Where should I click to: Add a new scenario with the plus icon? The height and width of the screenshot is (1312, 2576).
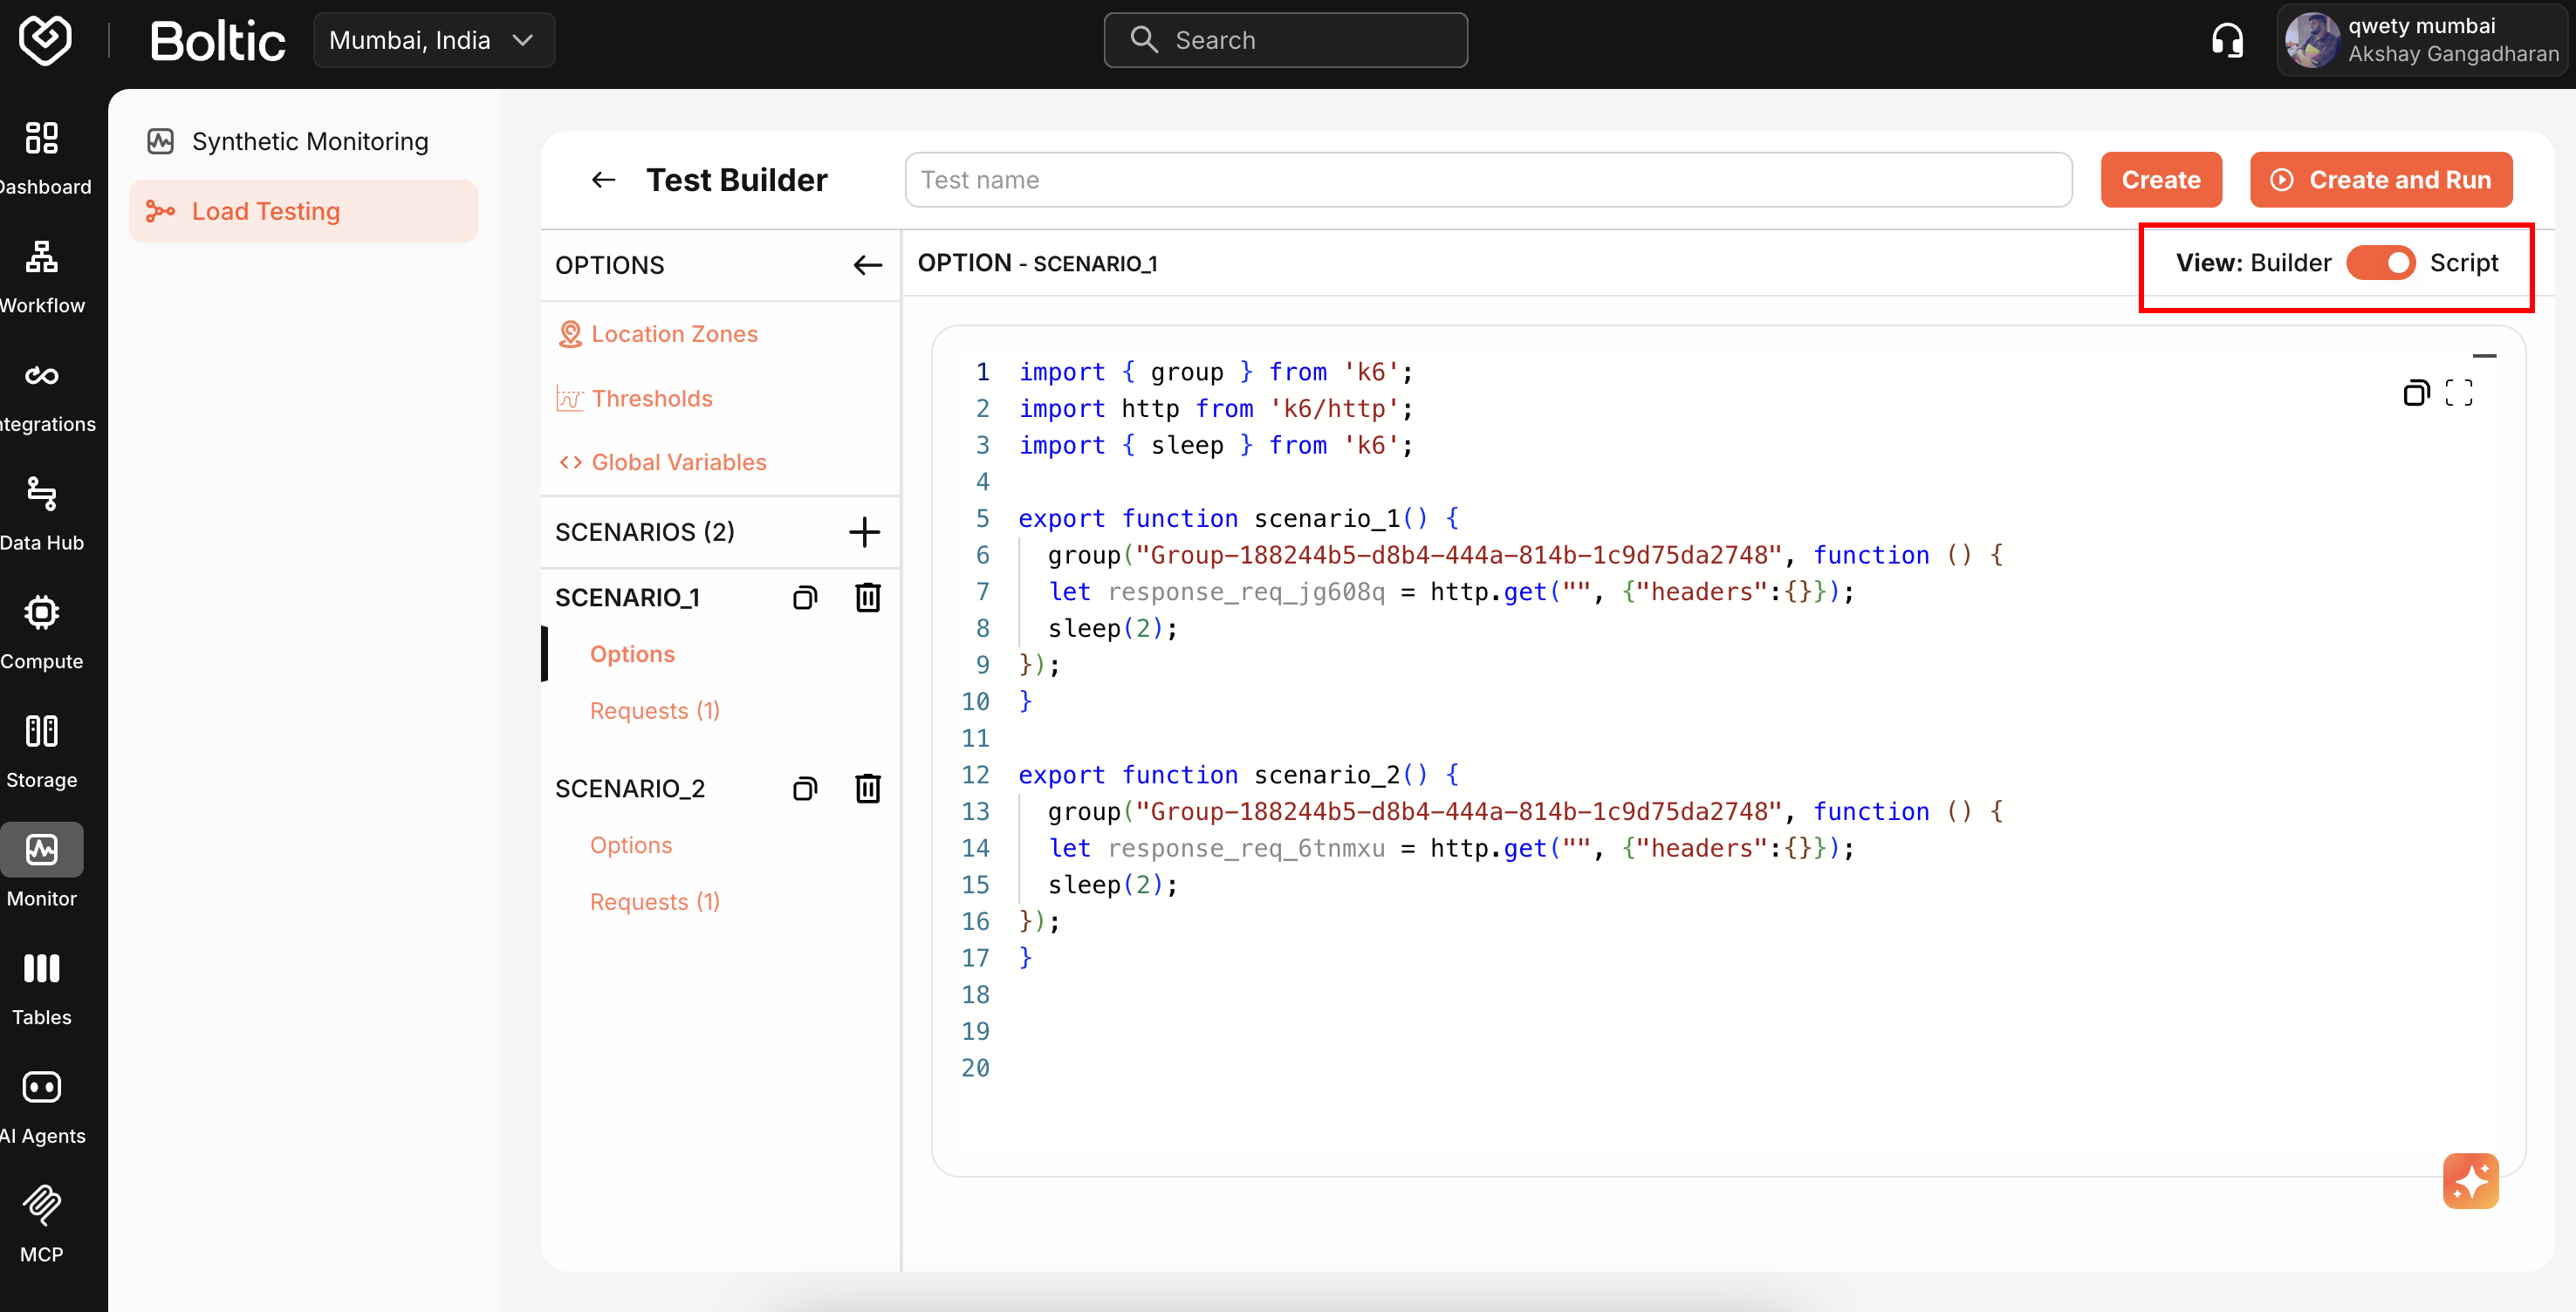864,532
